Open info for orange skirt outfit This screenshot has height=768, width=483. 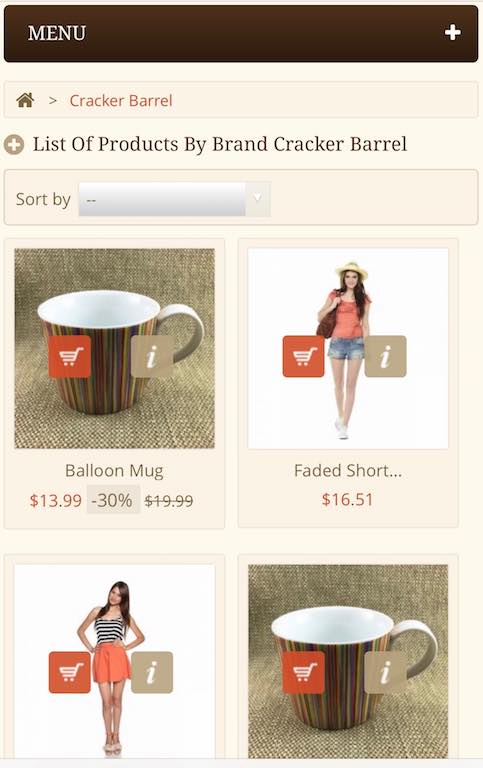tap(152, 672)
